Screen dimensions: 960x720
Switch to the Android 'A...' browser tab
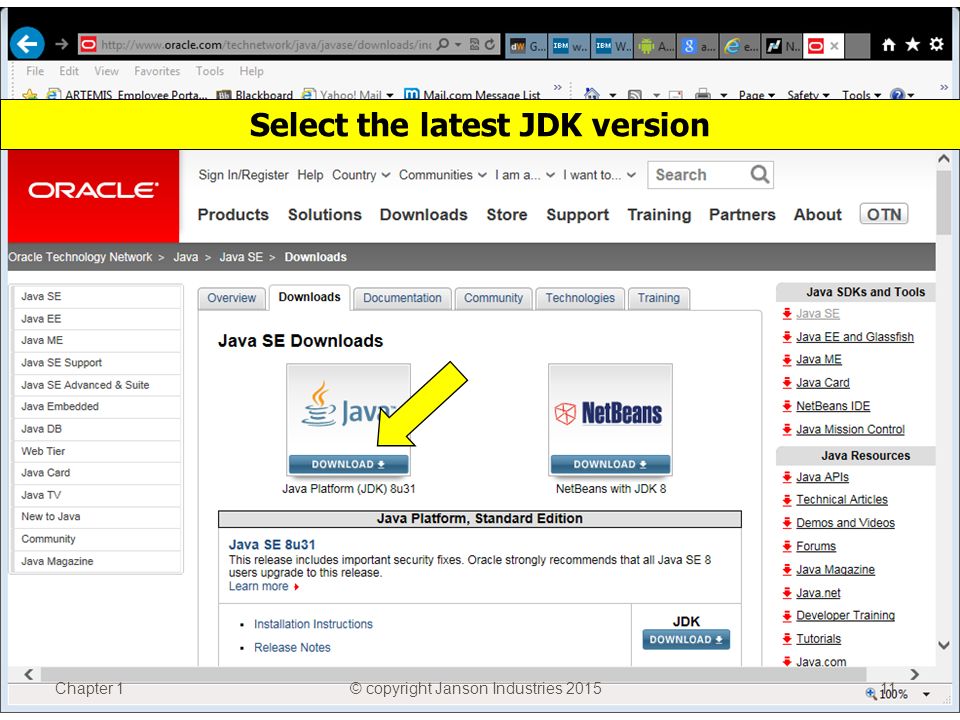point(655,46)
